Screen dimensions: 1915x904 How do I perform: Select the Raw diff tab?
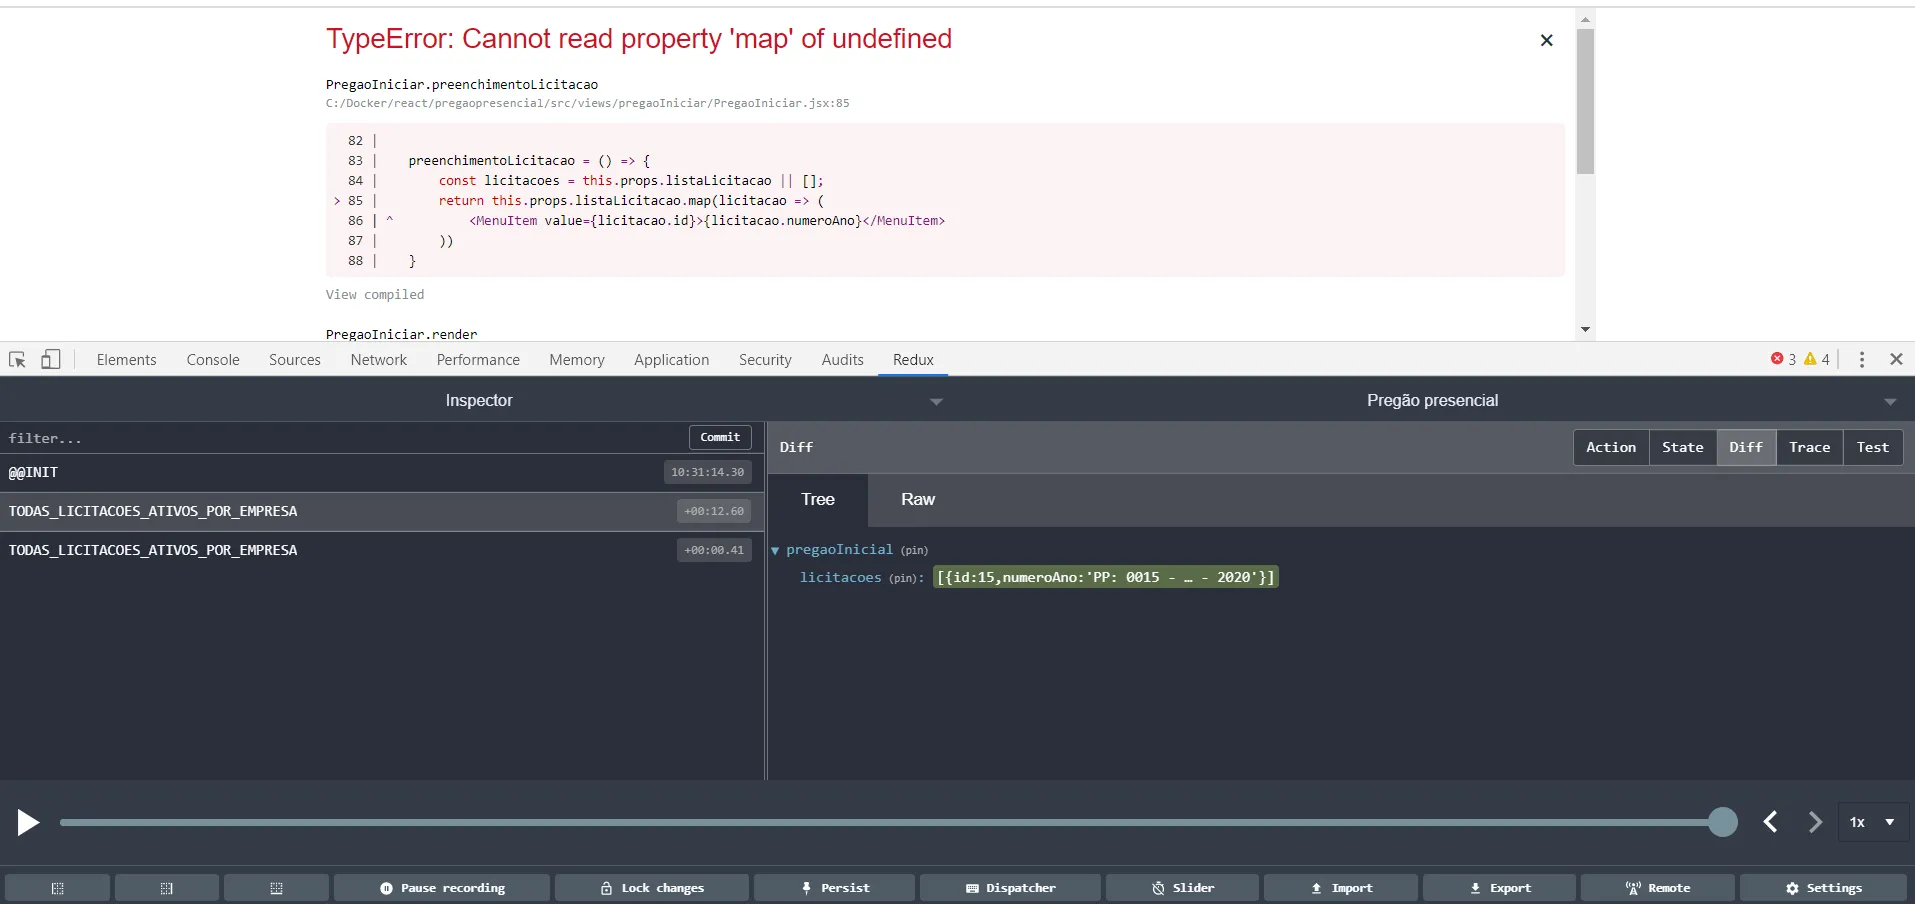click(917, 500)
